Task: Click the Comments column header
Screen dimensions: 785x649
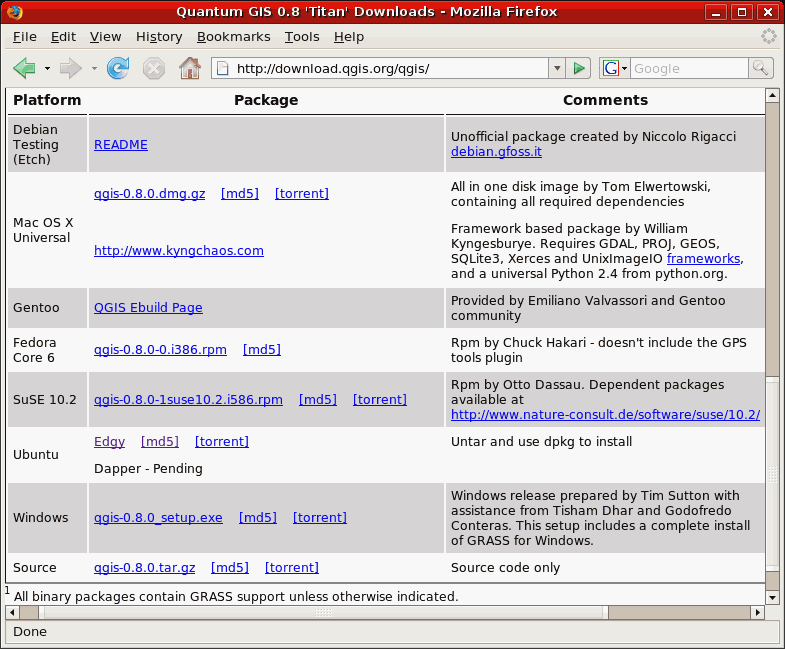Action: pyautogui.click(x=605, y=100)
